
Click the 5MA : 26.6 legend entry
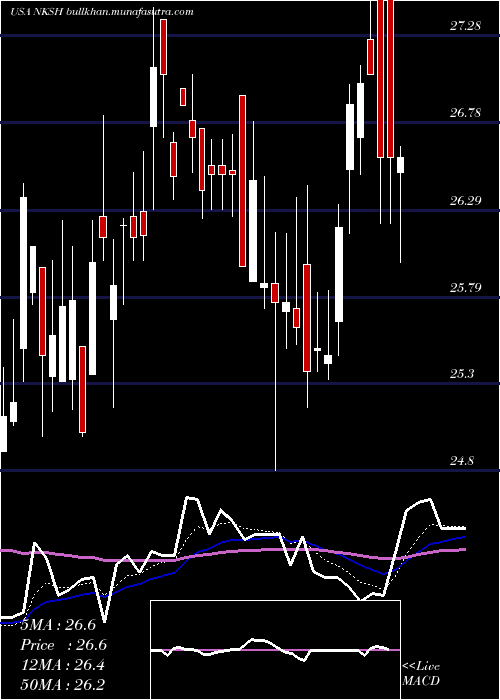pos(58,625)
